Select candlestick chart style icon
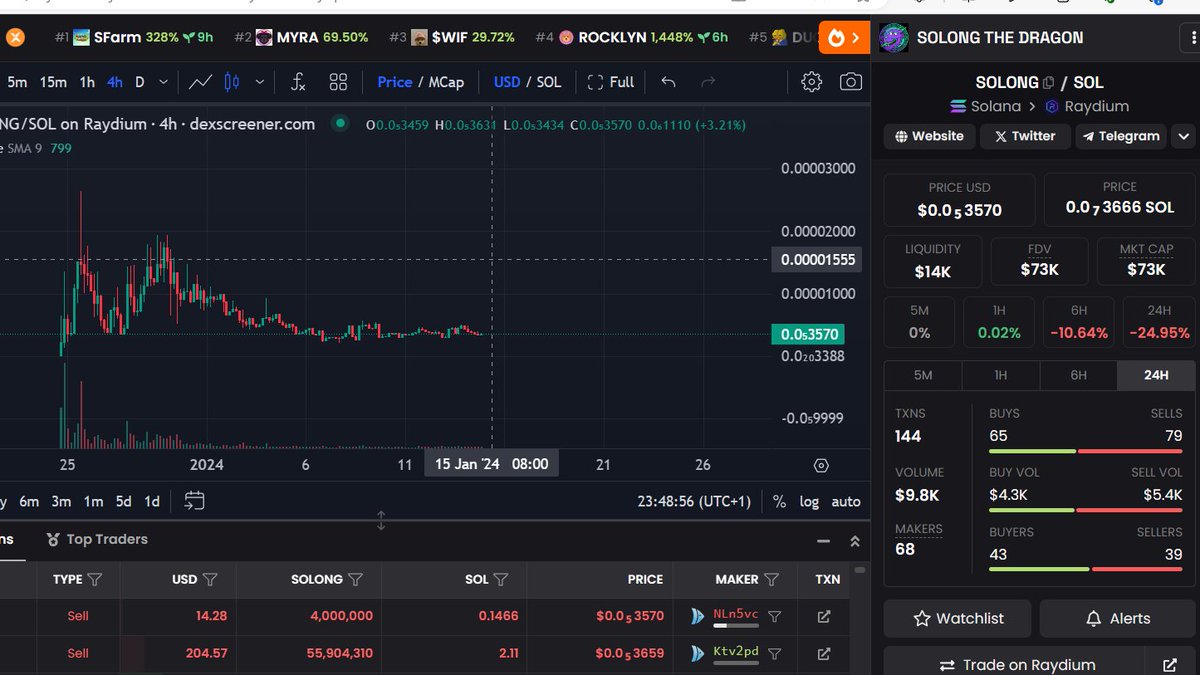The image size is (1200, 675). 231,82
